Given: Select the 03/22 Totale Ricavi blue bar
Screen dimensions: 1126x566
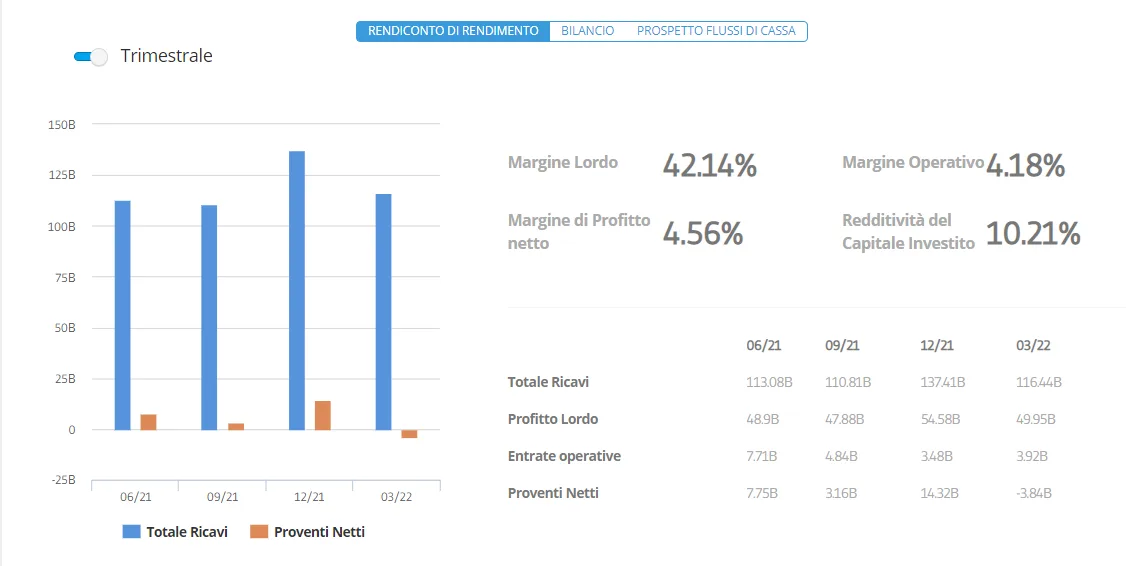Looking at the screenshot, I should (x=383, y=312).
